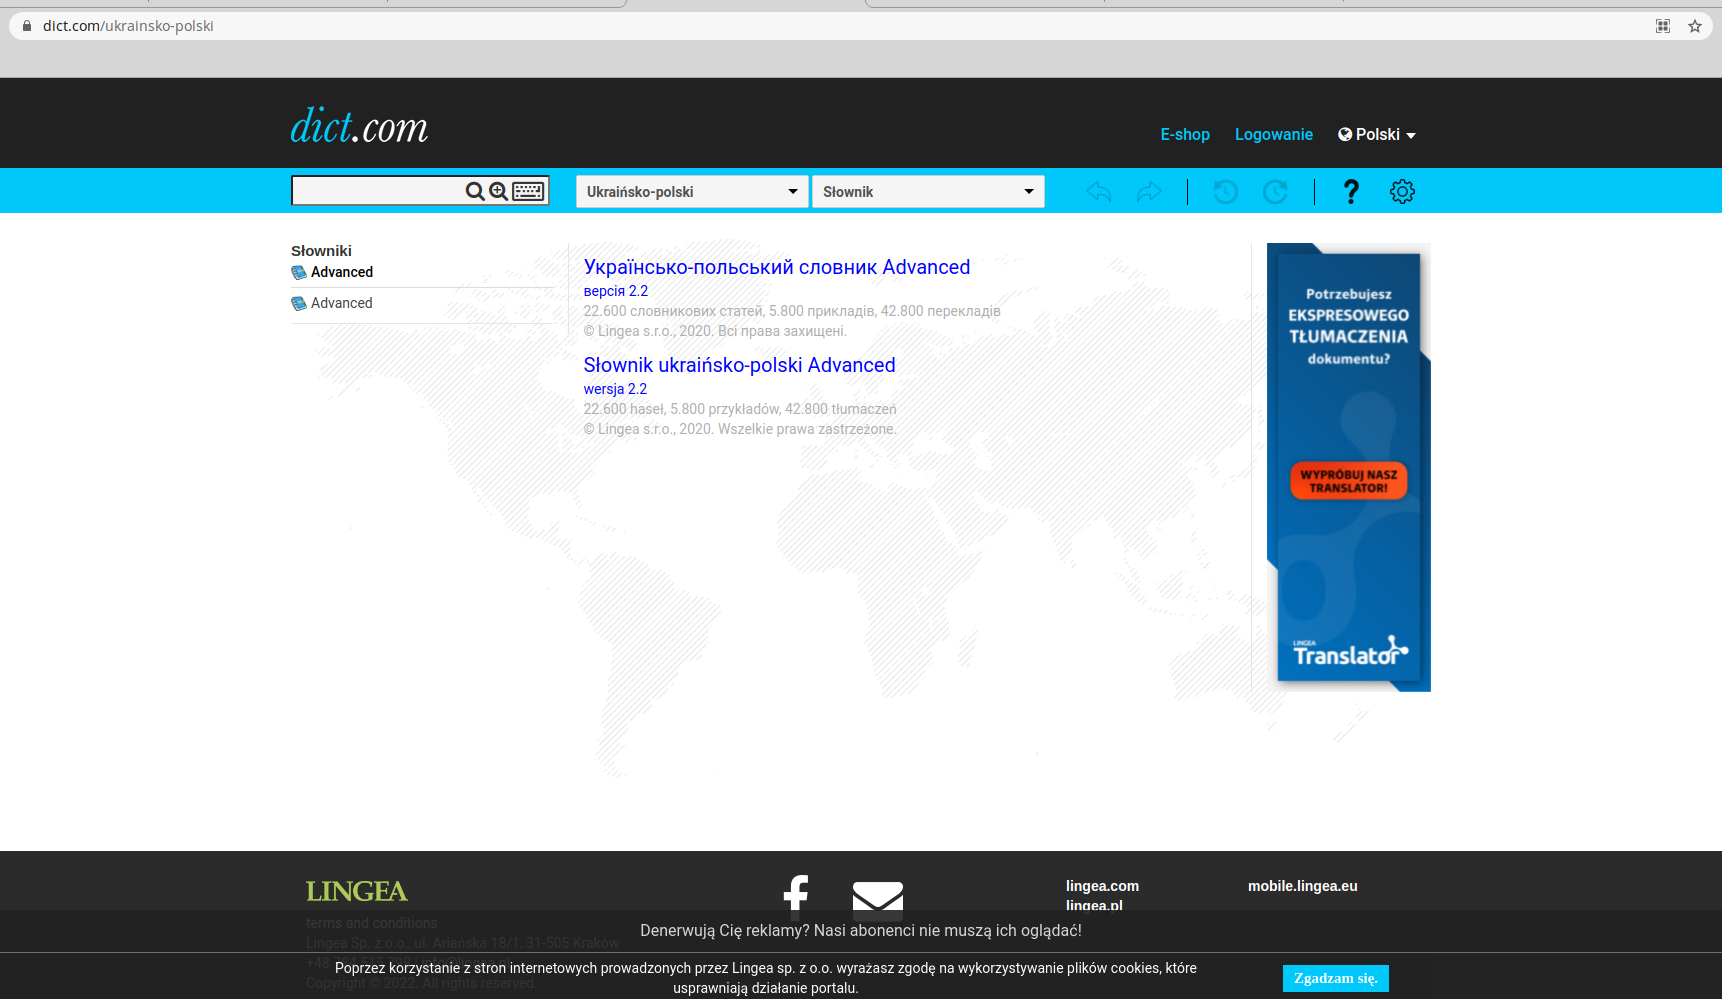The image size is (1722, 999).
Task: Click the Słowniki sidebar heading
Action: [321, 251]
